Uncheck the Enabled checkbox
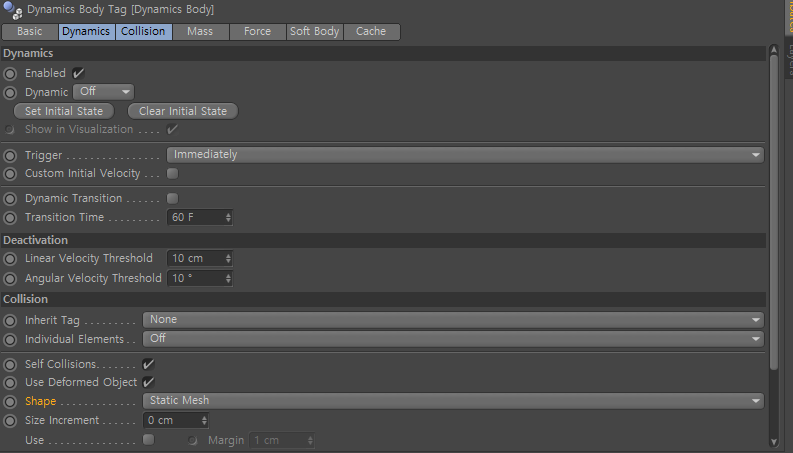 [x=78, y=73]
